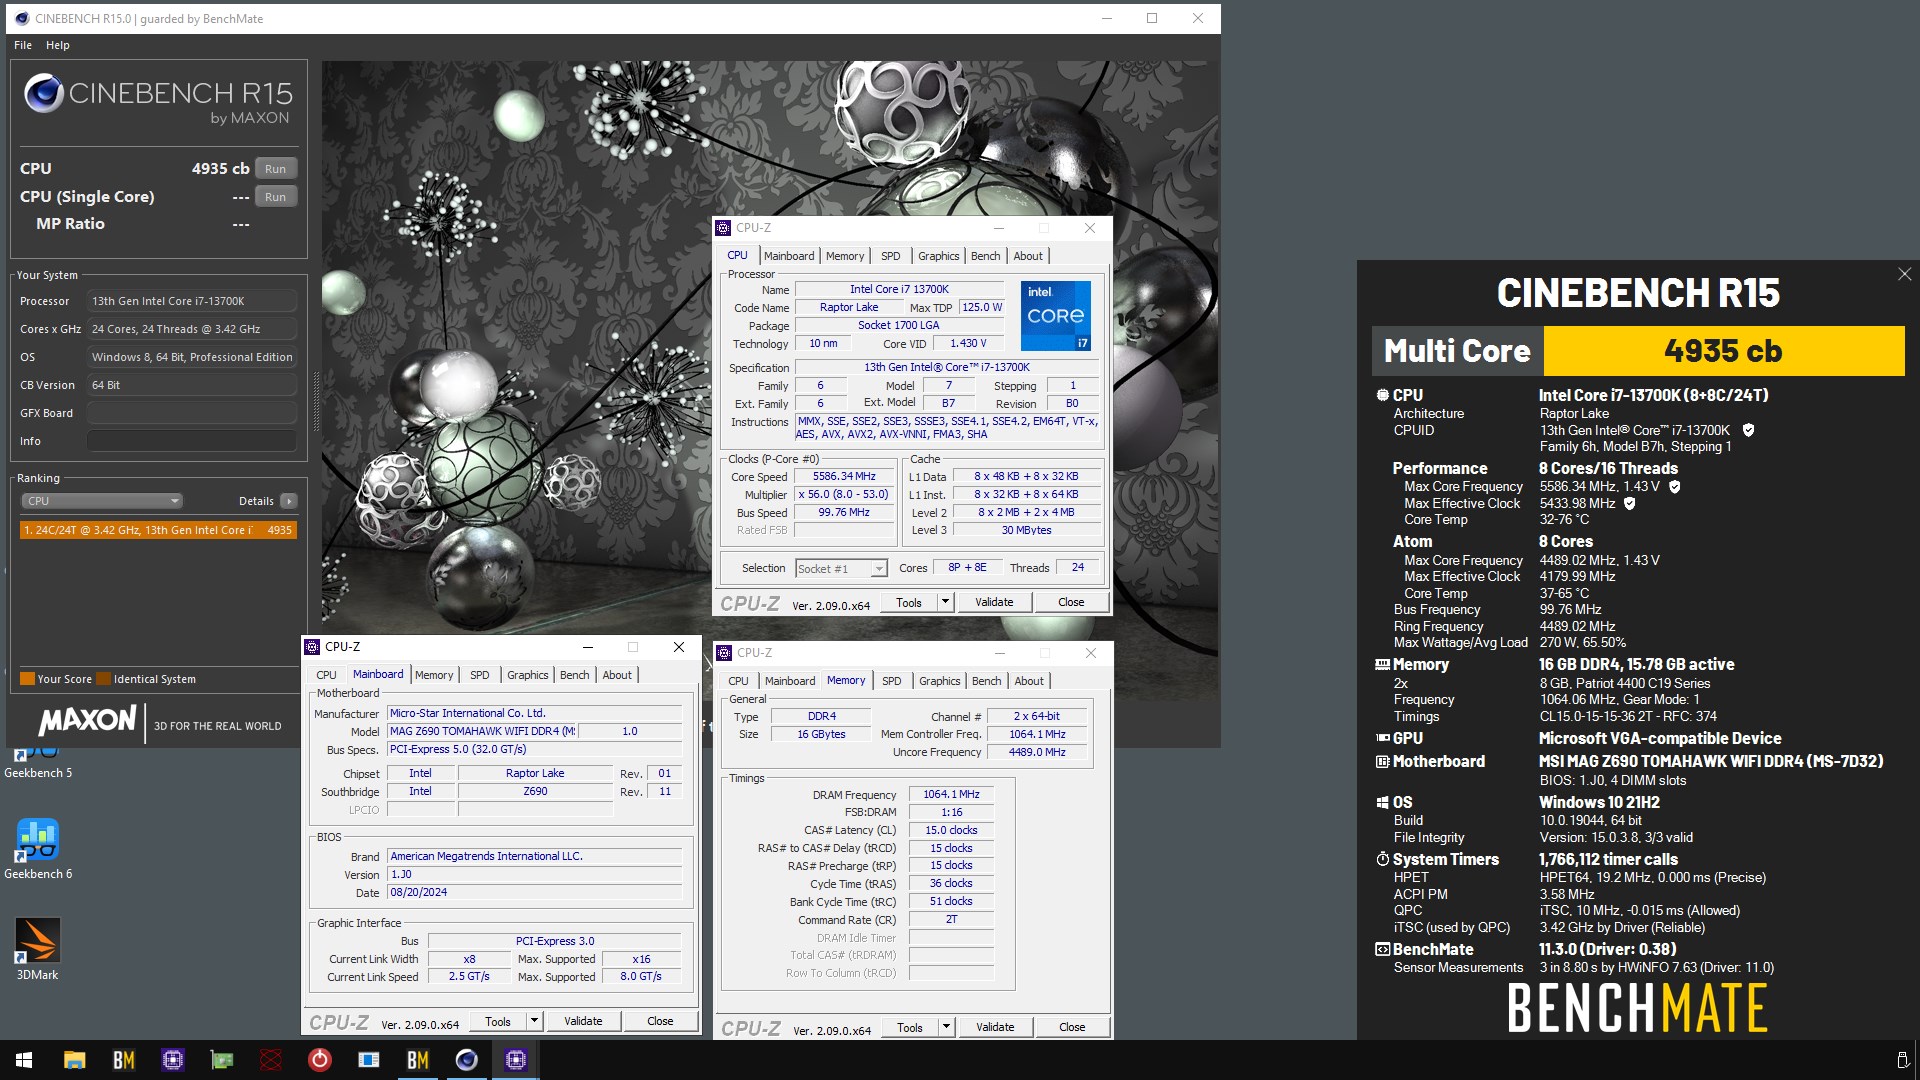Viewport: 1920px width, 1080px height.
Task: Open the green graphics card taskbar icon
Action: (221, 1060)
